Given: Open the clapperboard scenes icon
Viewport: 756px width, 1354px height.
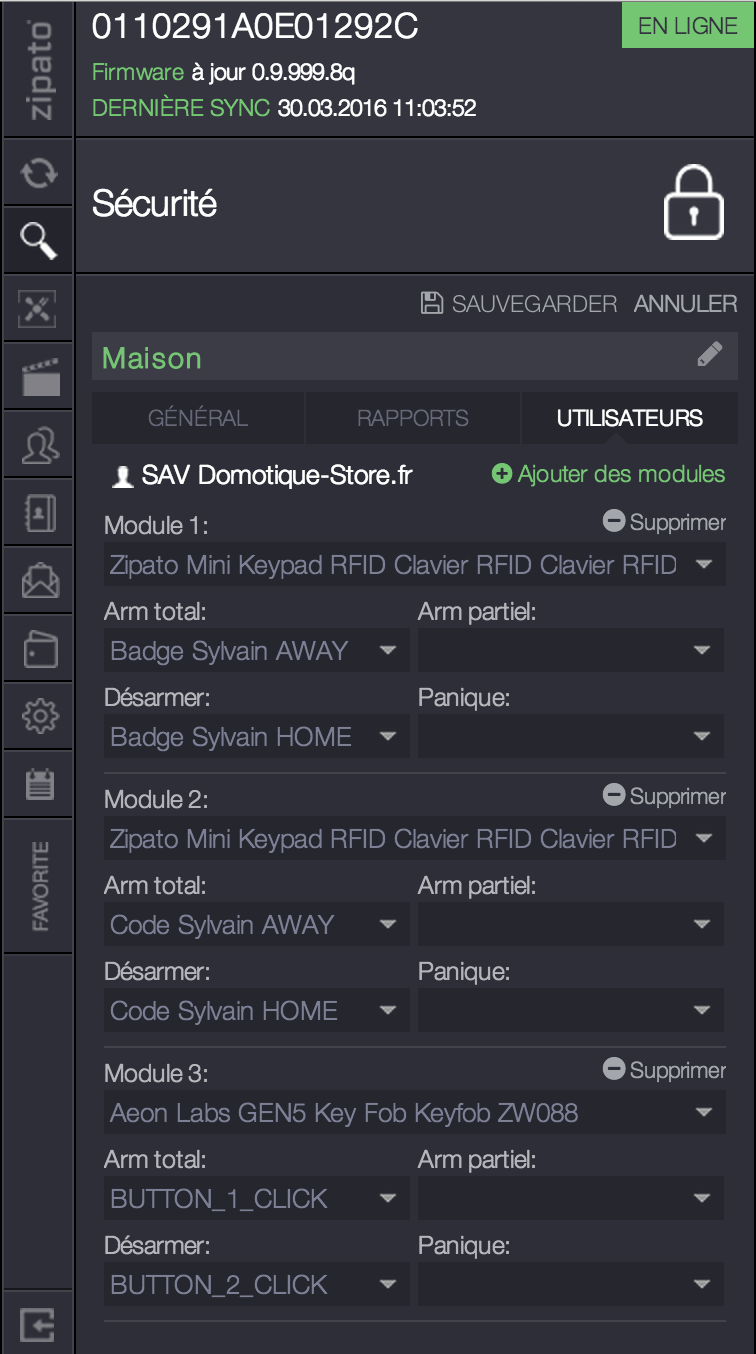Looking at the screenshot, I should click(x=38, y=377).
